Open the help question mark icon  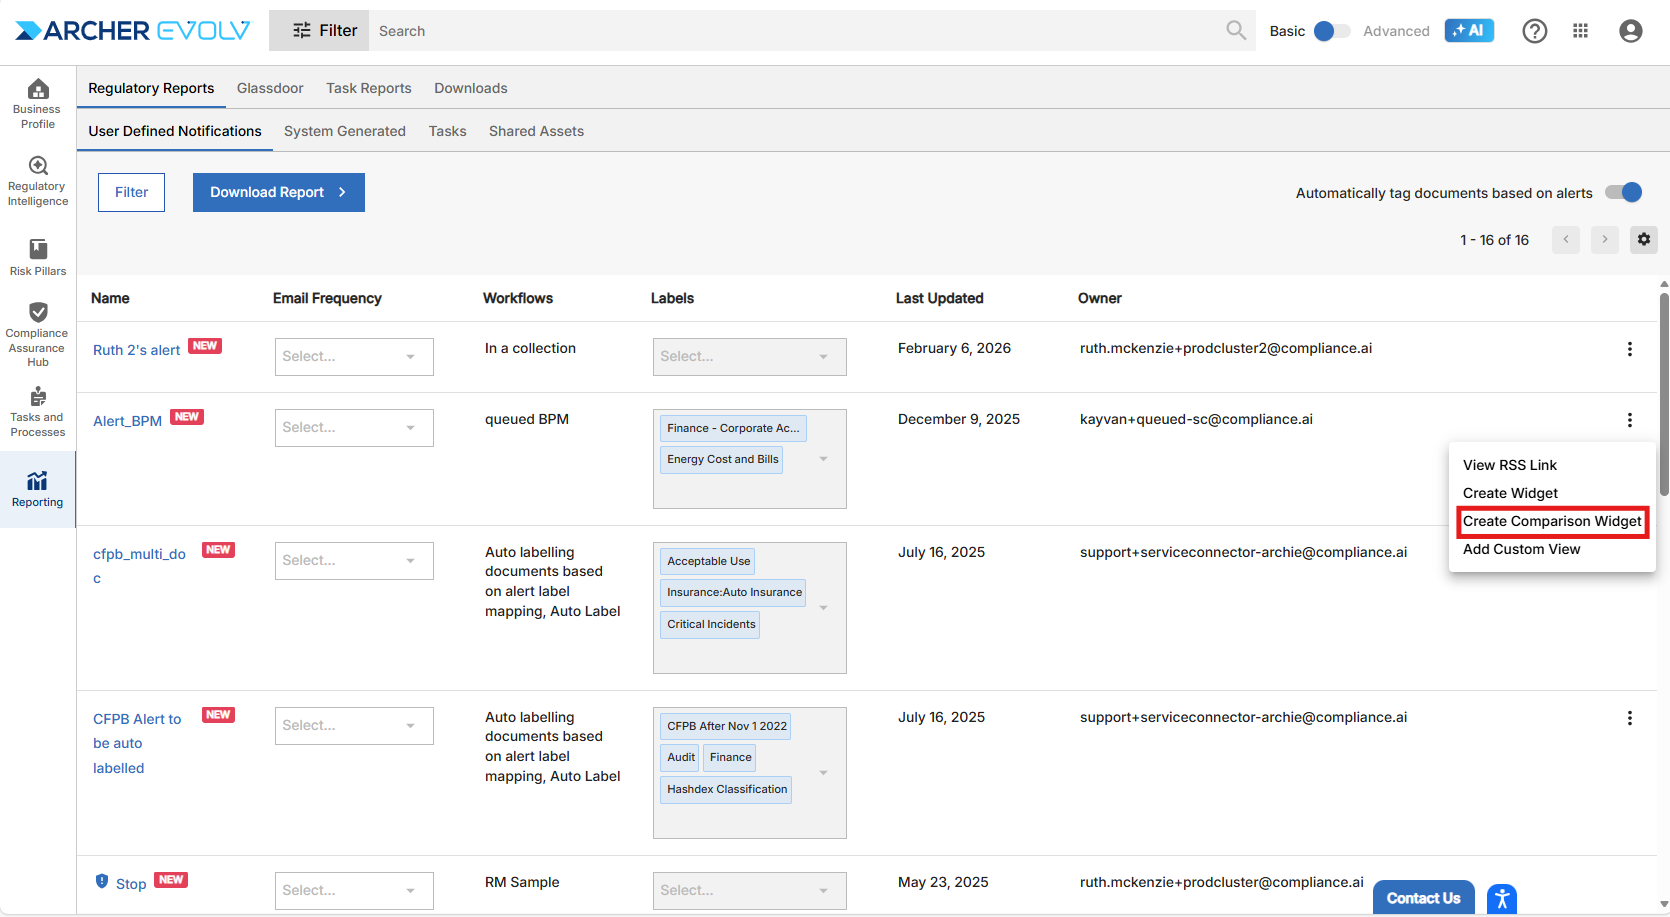click(x=1534, y=31)
